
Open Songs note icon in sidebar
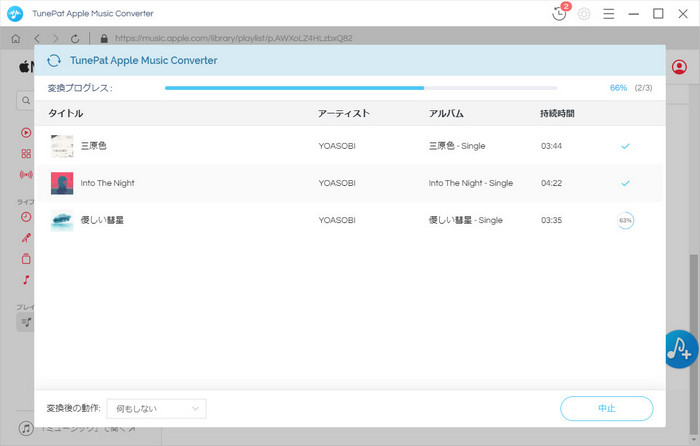coord(26,280)
